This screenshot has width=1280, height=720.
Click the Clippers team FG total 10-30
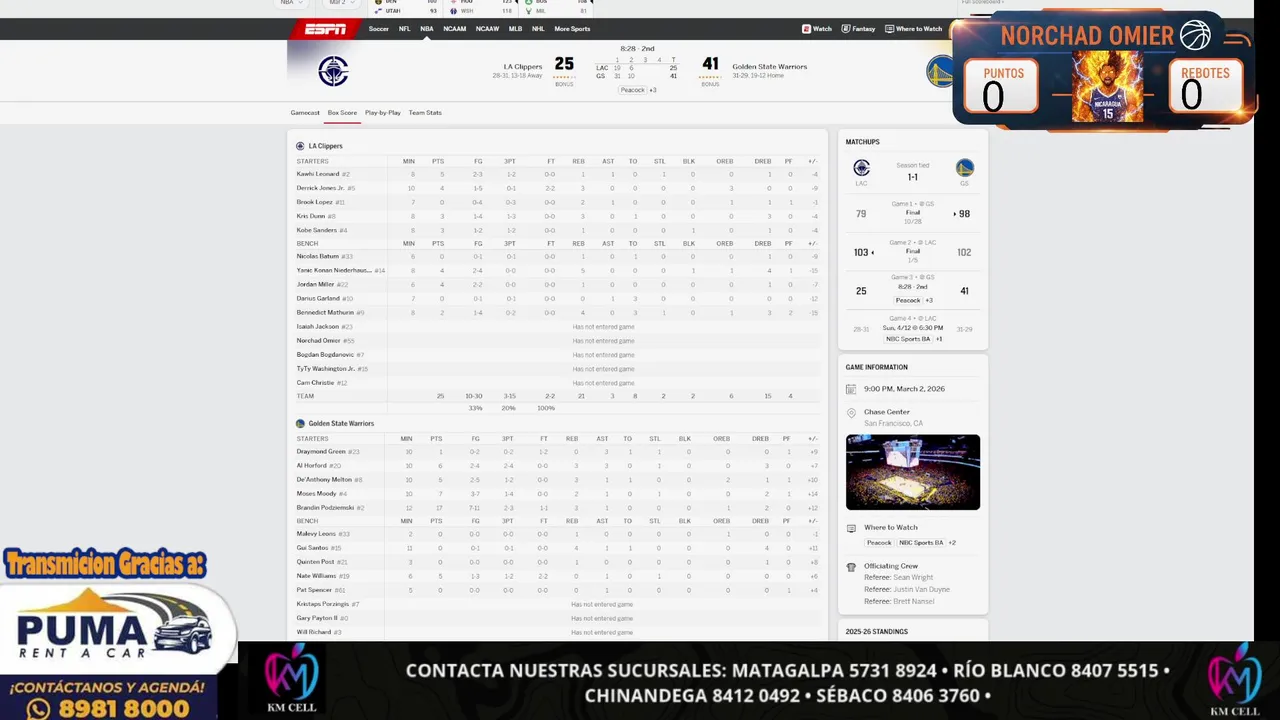coord(474,396)
